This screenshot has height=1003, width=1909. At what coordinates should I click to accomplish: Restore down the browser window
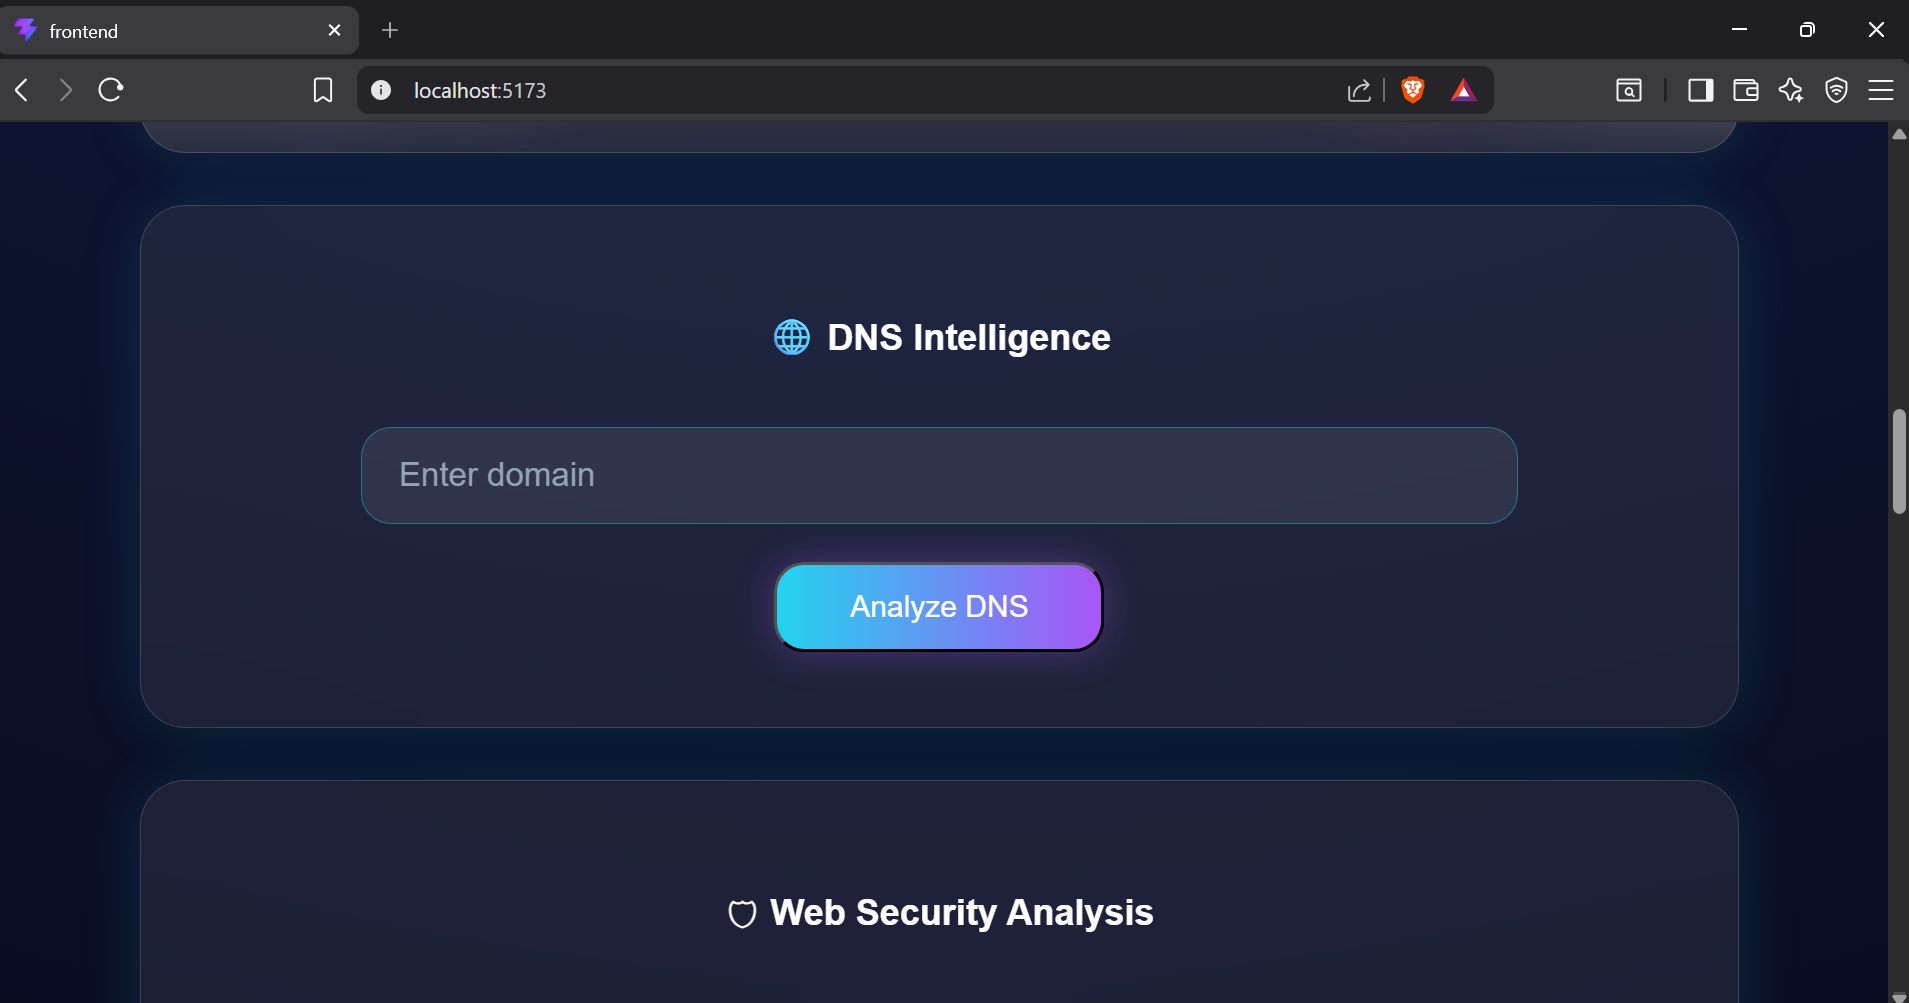(1807, 30)
